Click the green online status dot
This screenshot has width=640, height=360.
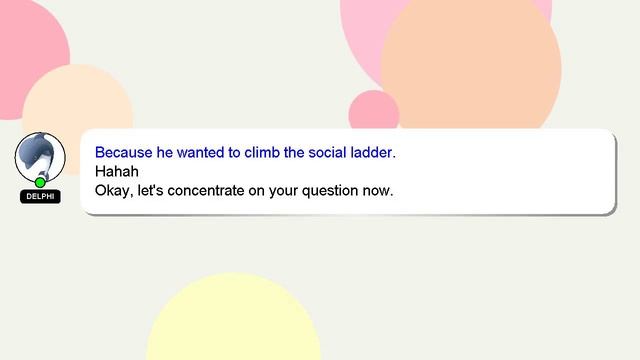coord(40,182)
